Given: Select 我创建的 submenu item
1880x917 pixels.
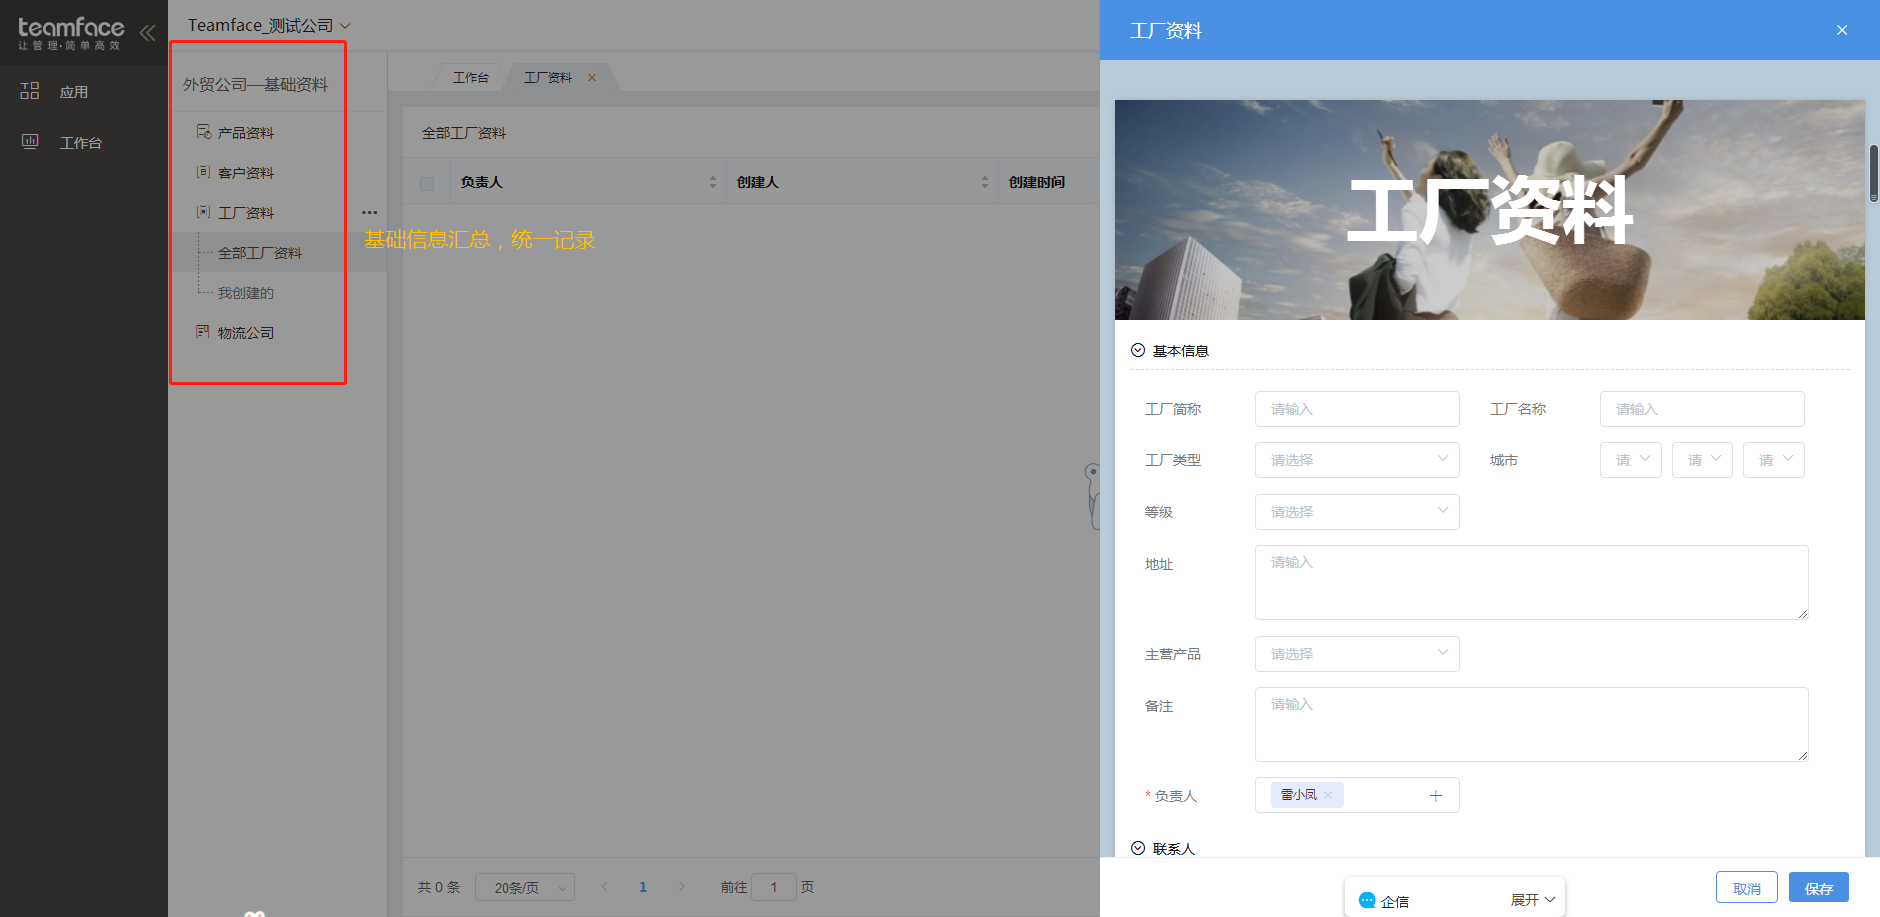Looking at the screenshot, I should 246,292.
